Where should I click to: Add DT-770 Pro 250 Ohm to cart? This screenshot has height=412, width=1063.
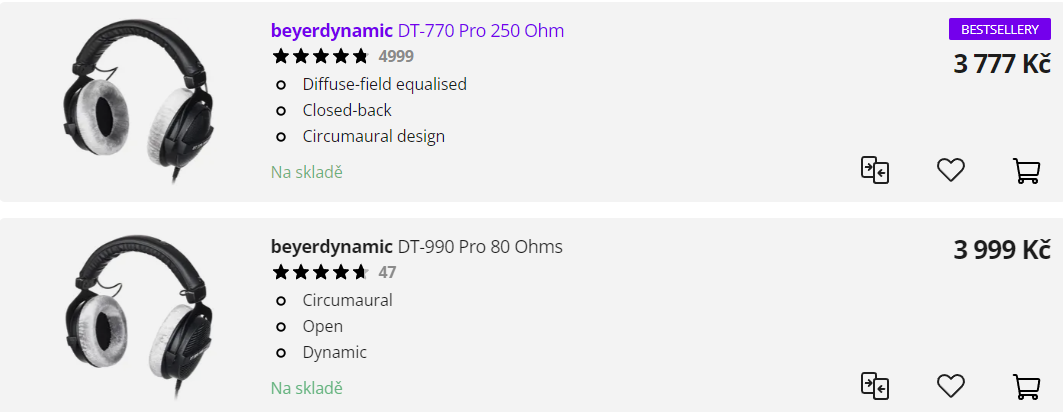click(1026, 170)
